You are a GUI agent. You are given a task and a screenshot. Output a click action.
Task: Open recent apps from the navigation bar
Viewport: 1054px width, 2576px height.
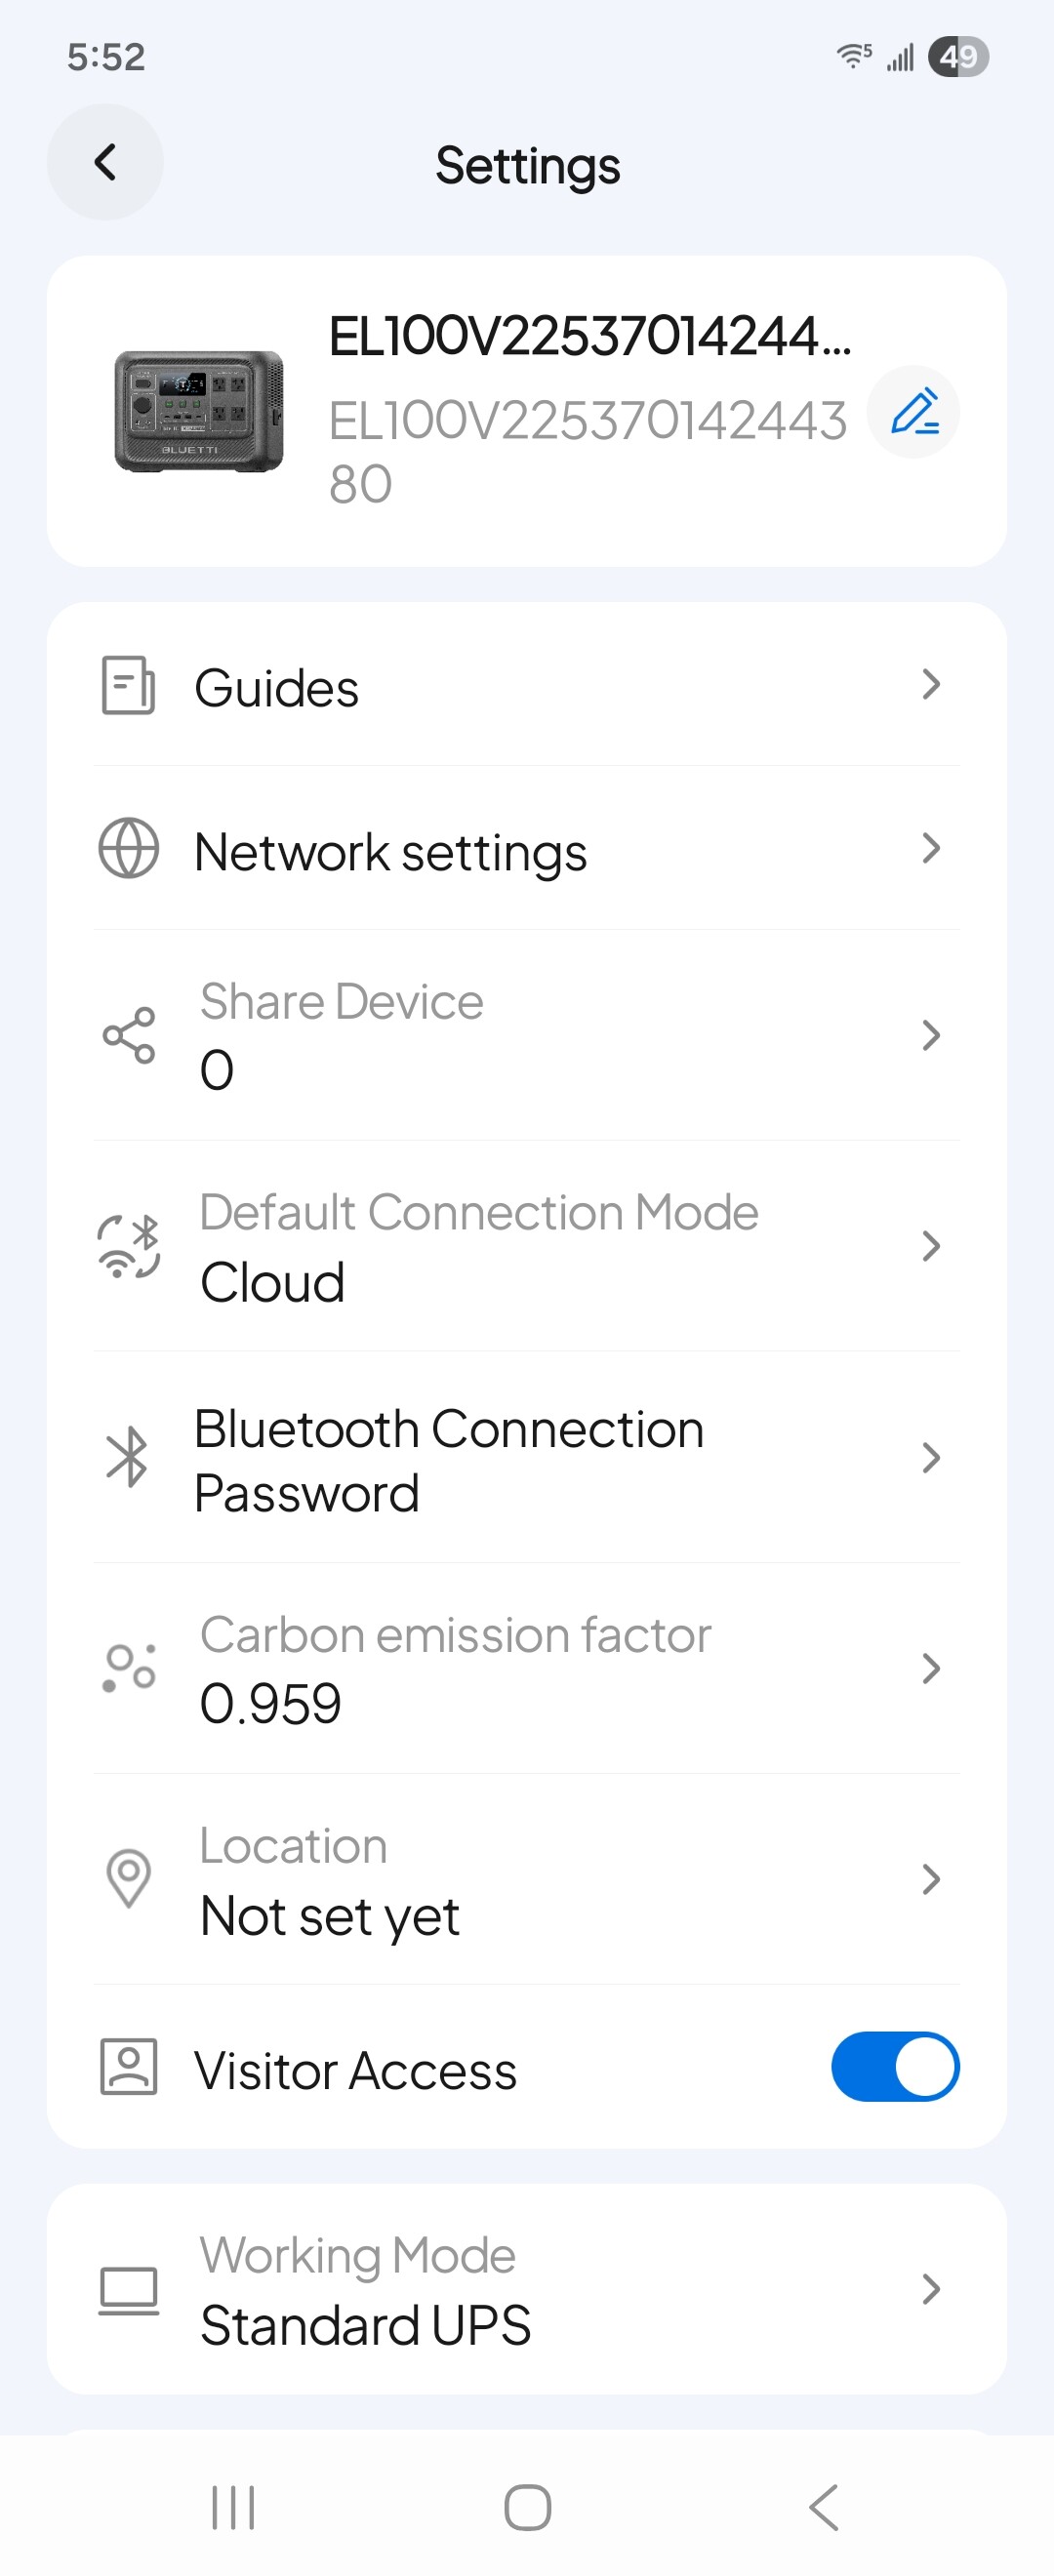tap(233, 2507)
